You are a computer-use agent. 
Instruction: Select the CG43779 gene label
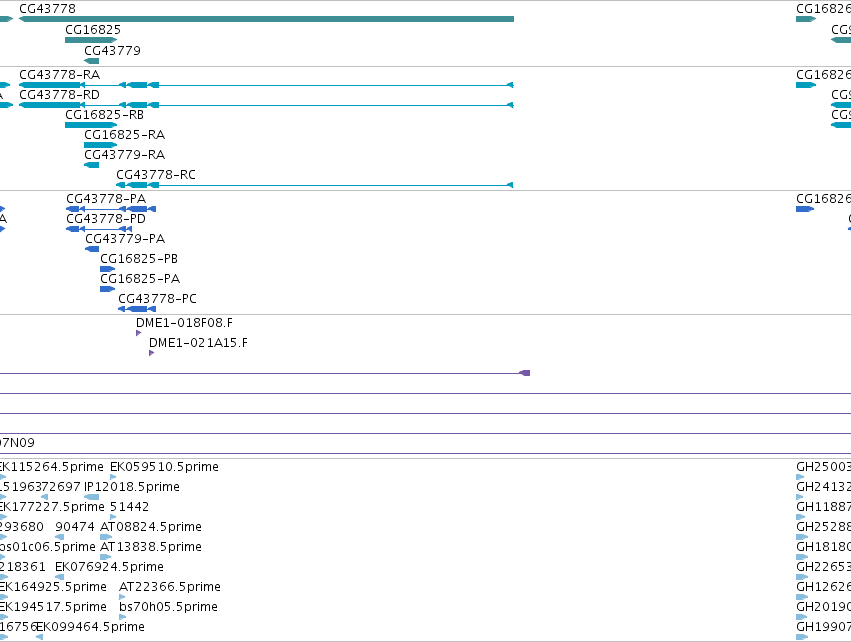click(112, 50)
